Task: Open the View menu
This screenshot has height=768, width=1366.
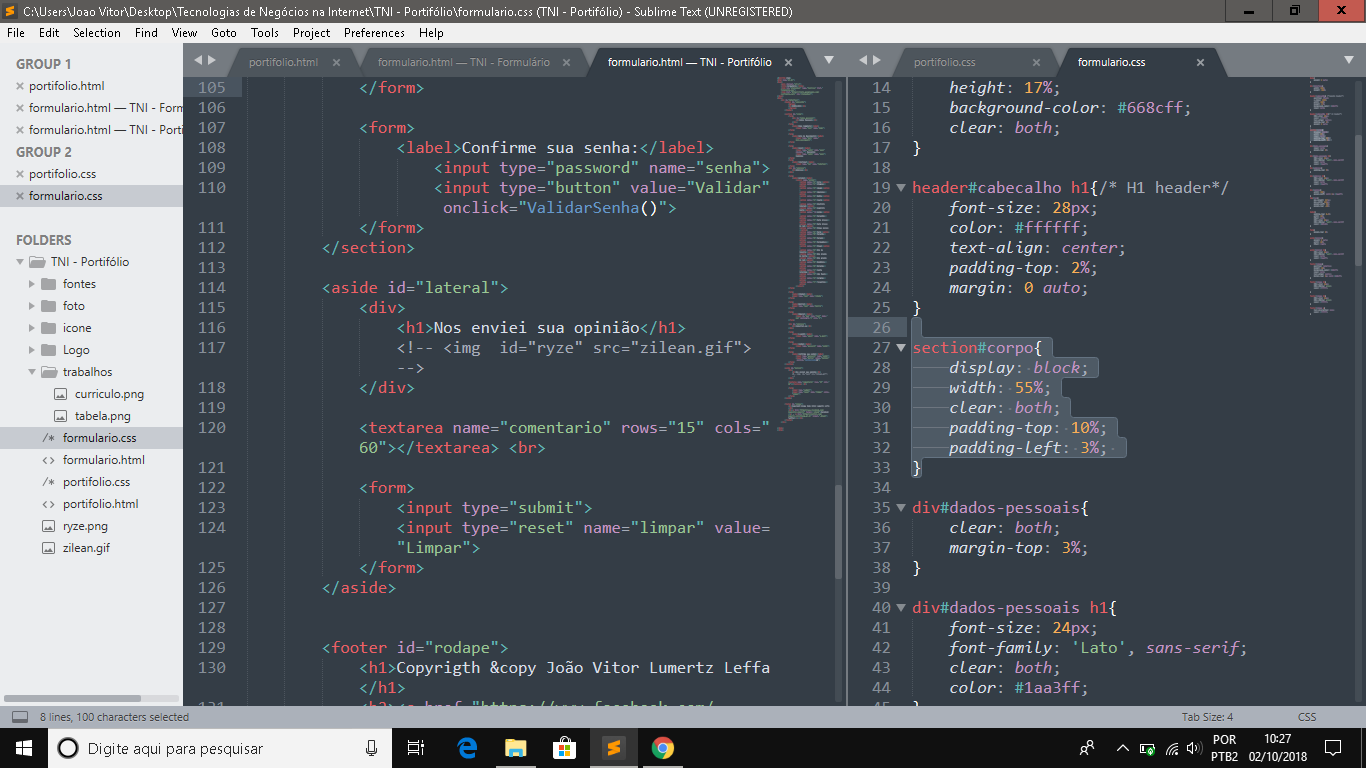Action: point(184,33)
